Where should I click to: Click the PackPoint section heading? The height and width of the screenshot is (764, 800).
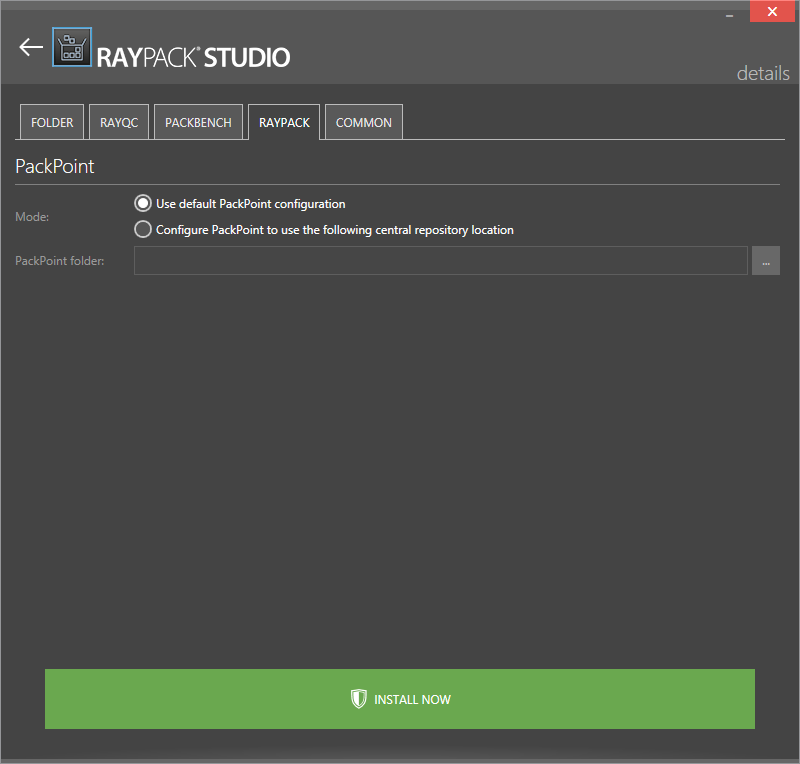pyautogui.click(x=55, y=166)
